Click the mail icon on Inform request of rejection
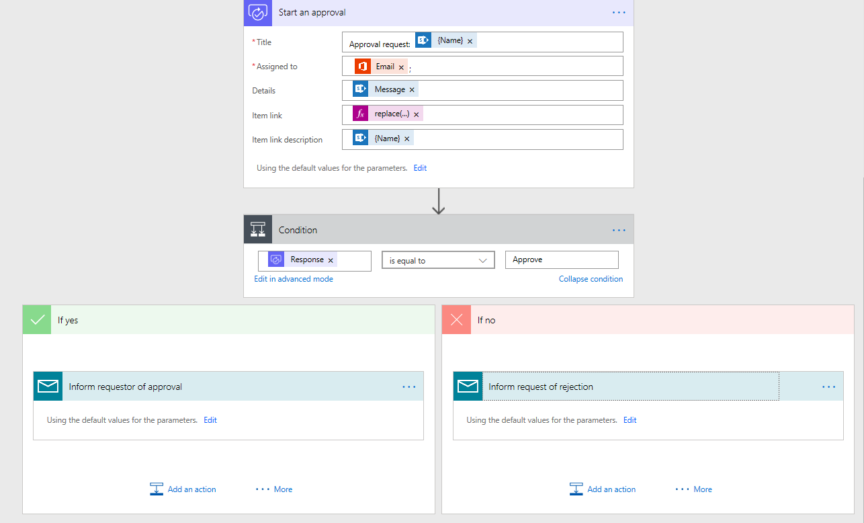This screenshot has width=864, height=523. (x=468, y=387)
